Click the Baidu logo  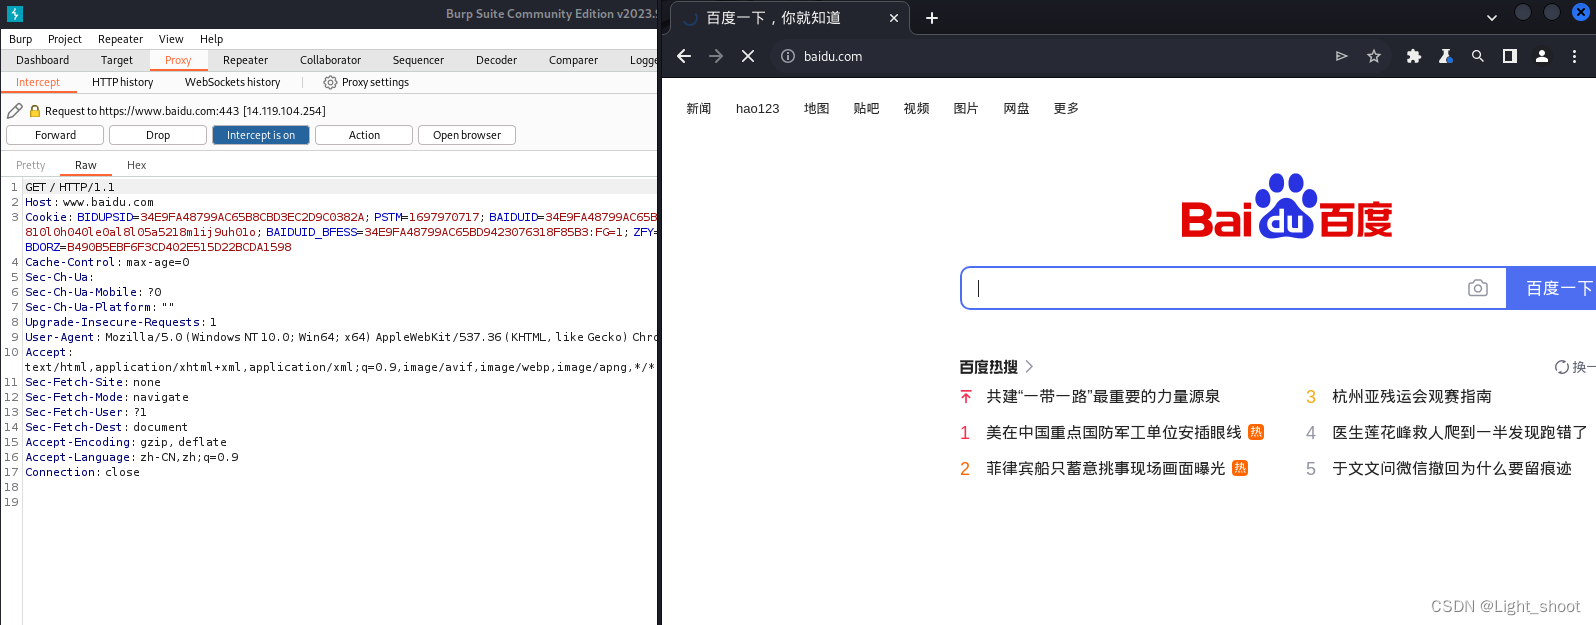(1287, 207)
